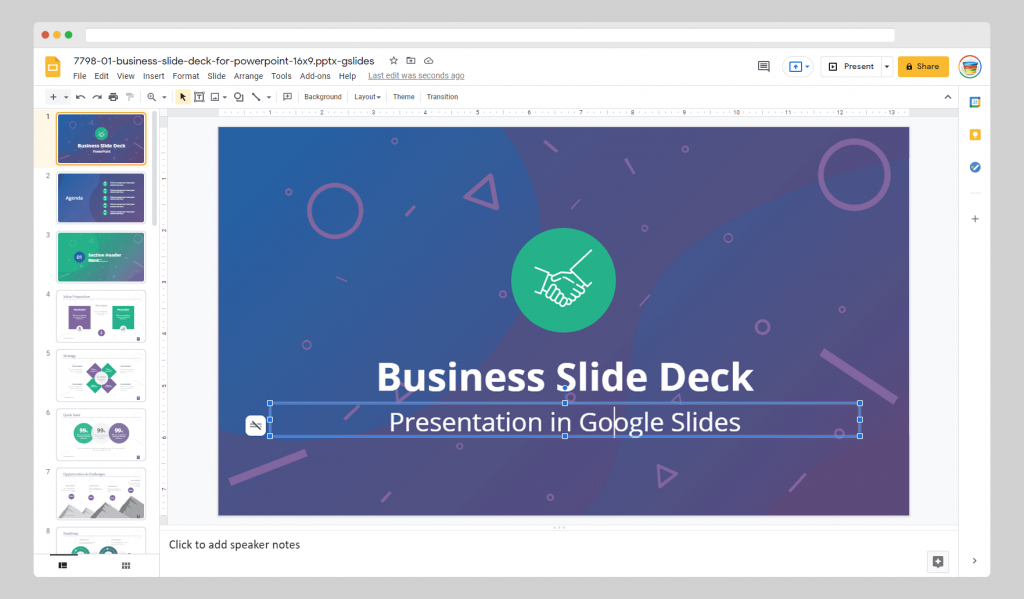The width and height of the screenshot is (1024, 599).
Task: Open the Tools menu
Action: (281, 76)
